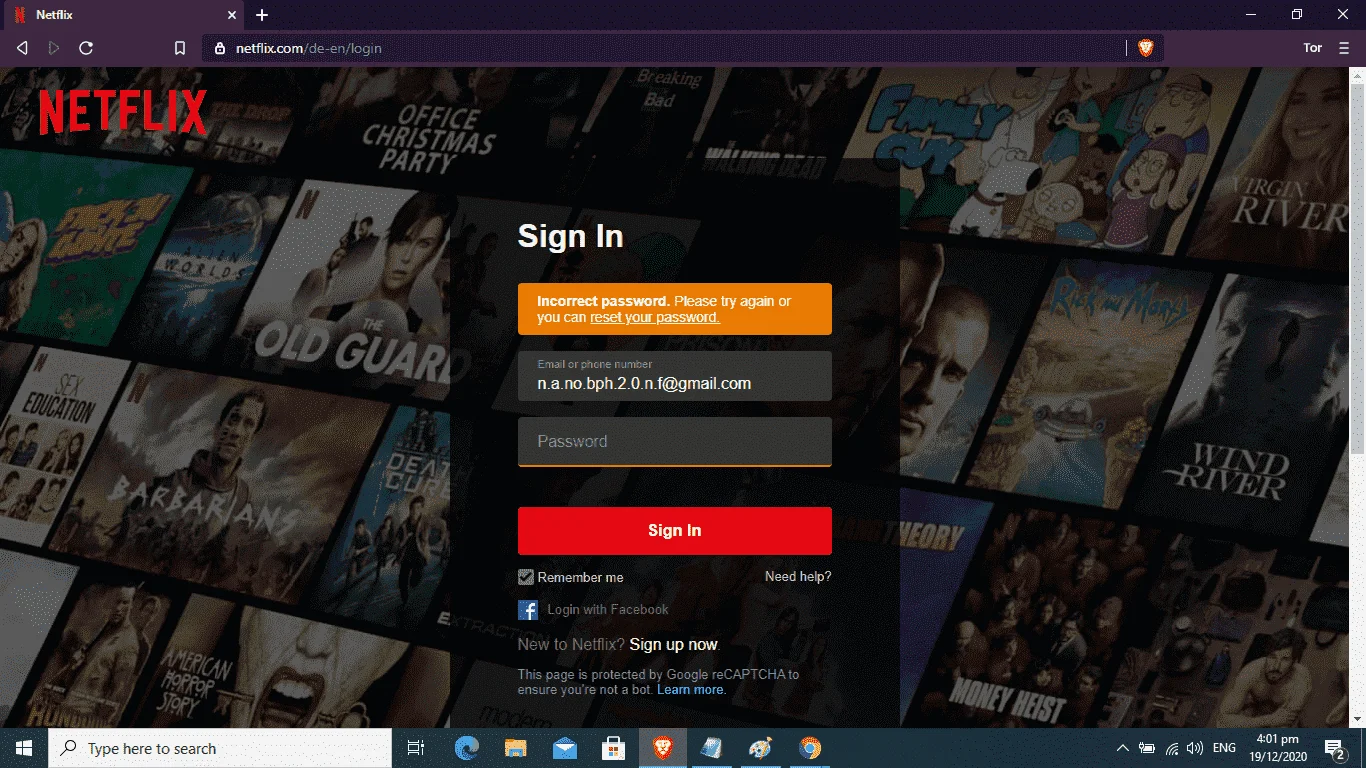Open Brave Shields lion icon in address bar
Screen dimensions: 1366x768
tap(1146, 48)
